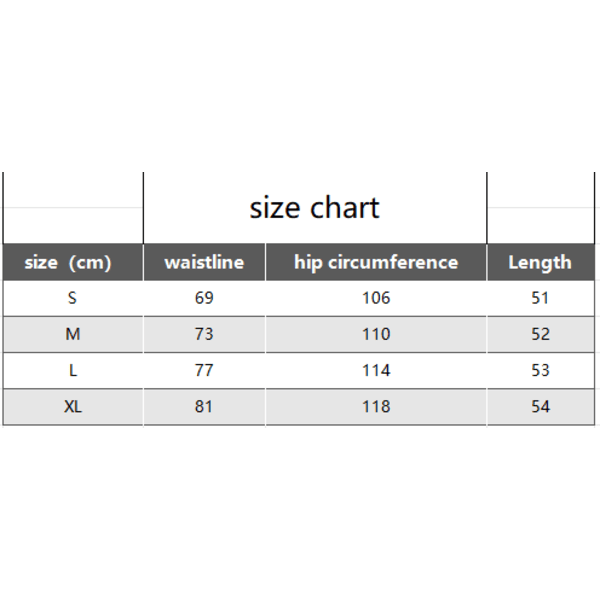Select the waistline value 69
The image size is (600, 600).
click(204, 298)
